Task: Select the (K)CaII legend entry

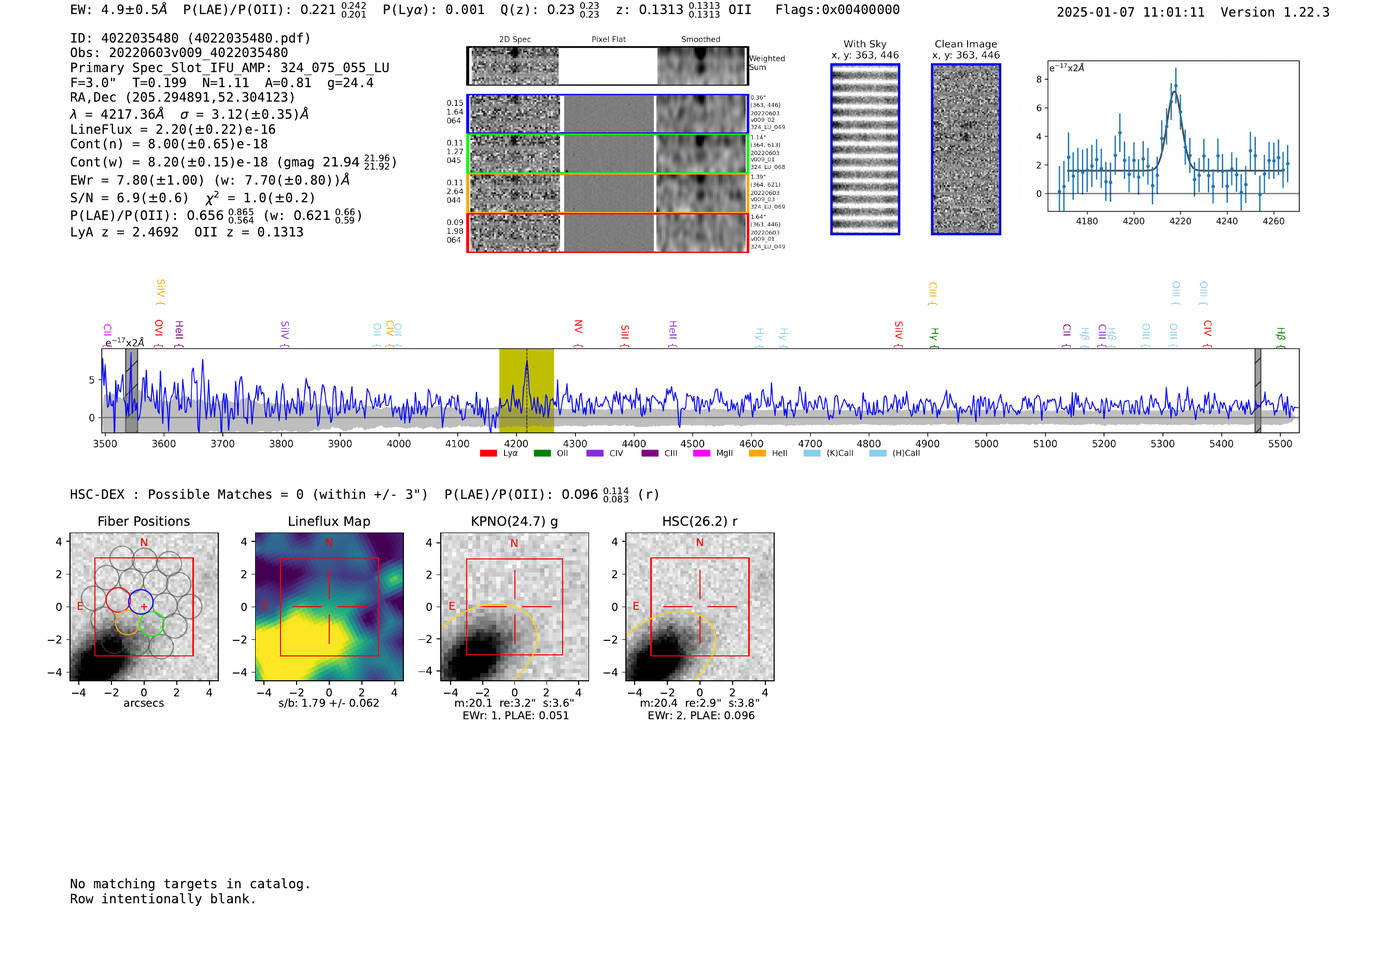Action: tap(829, 454)
